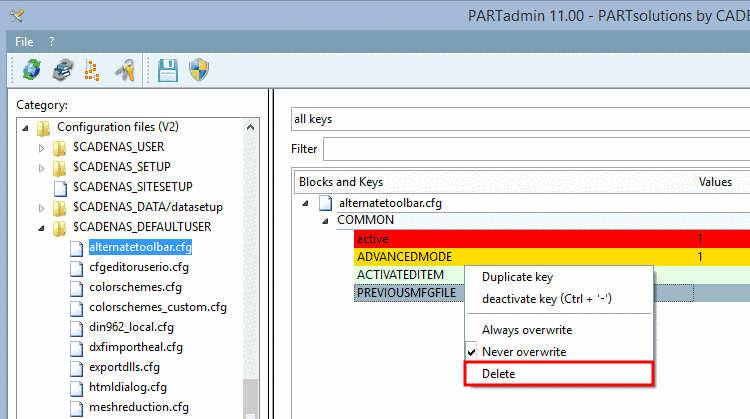Viewport: 750px width, 419px height.
Task: Click file icon beside exportdlls.cfg
Action: click(76, 368)
